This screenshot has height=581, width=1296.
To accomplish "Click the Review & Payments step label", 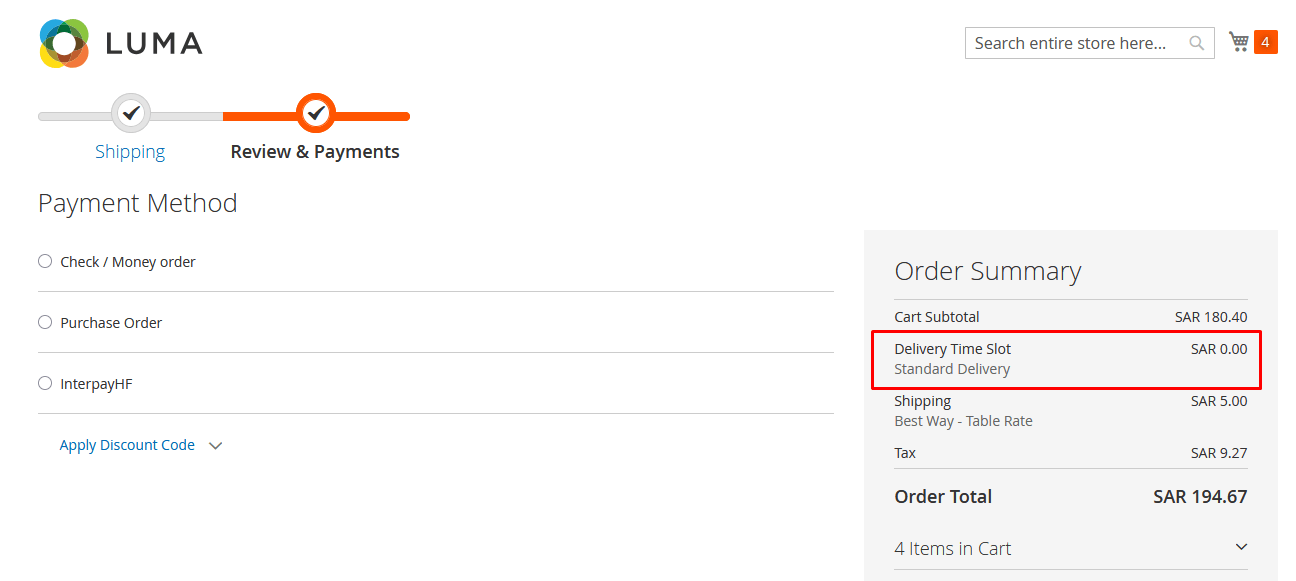I will 315,152.
